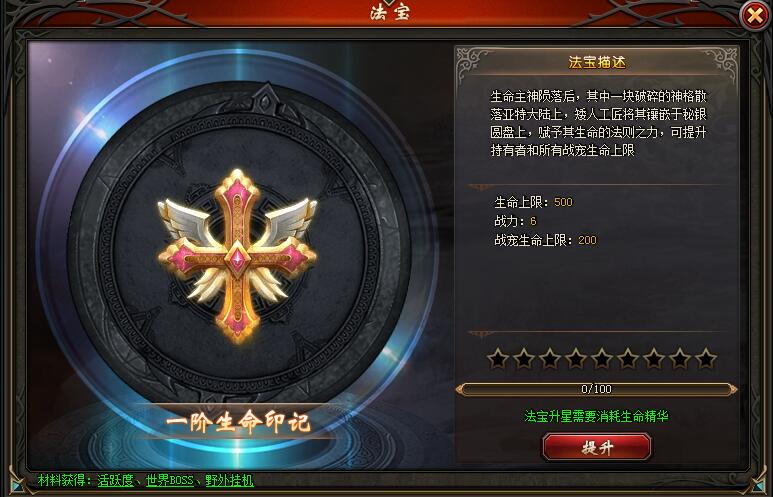Image resolution: width=773 pixels, height=497 pixels.
Task: Close the 法宝 window with X
Action: [x=755, y=16]
